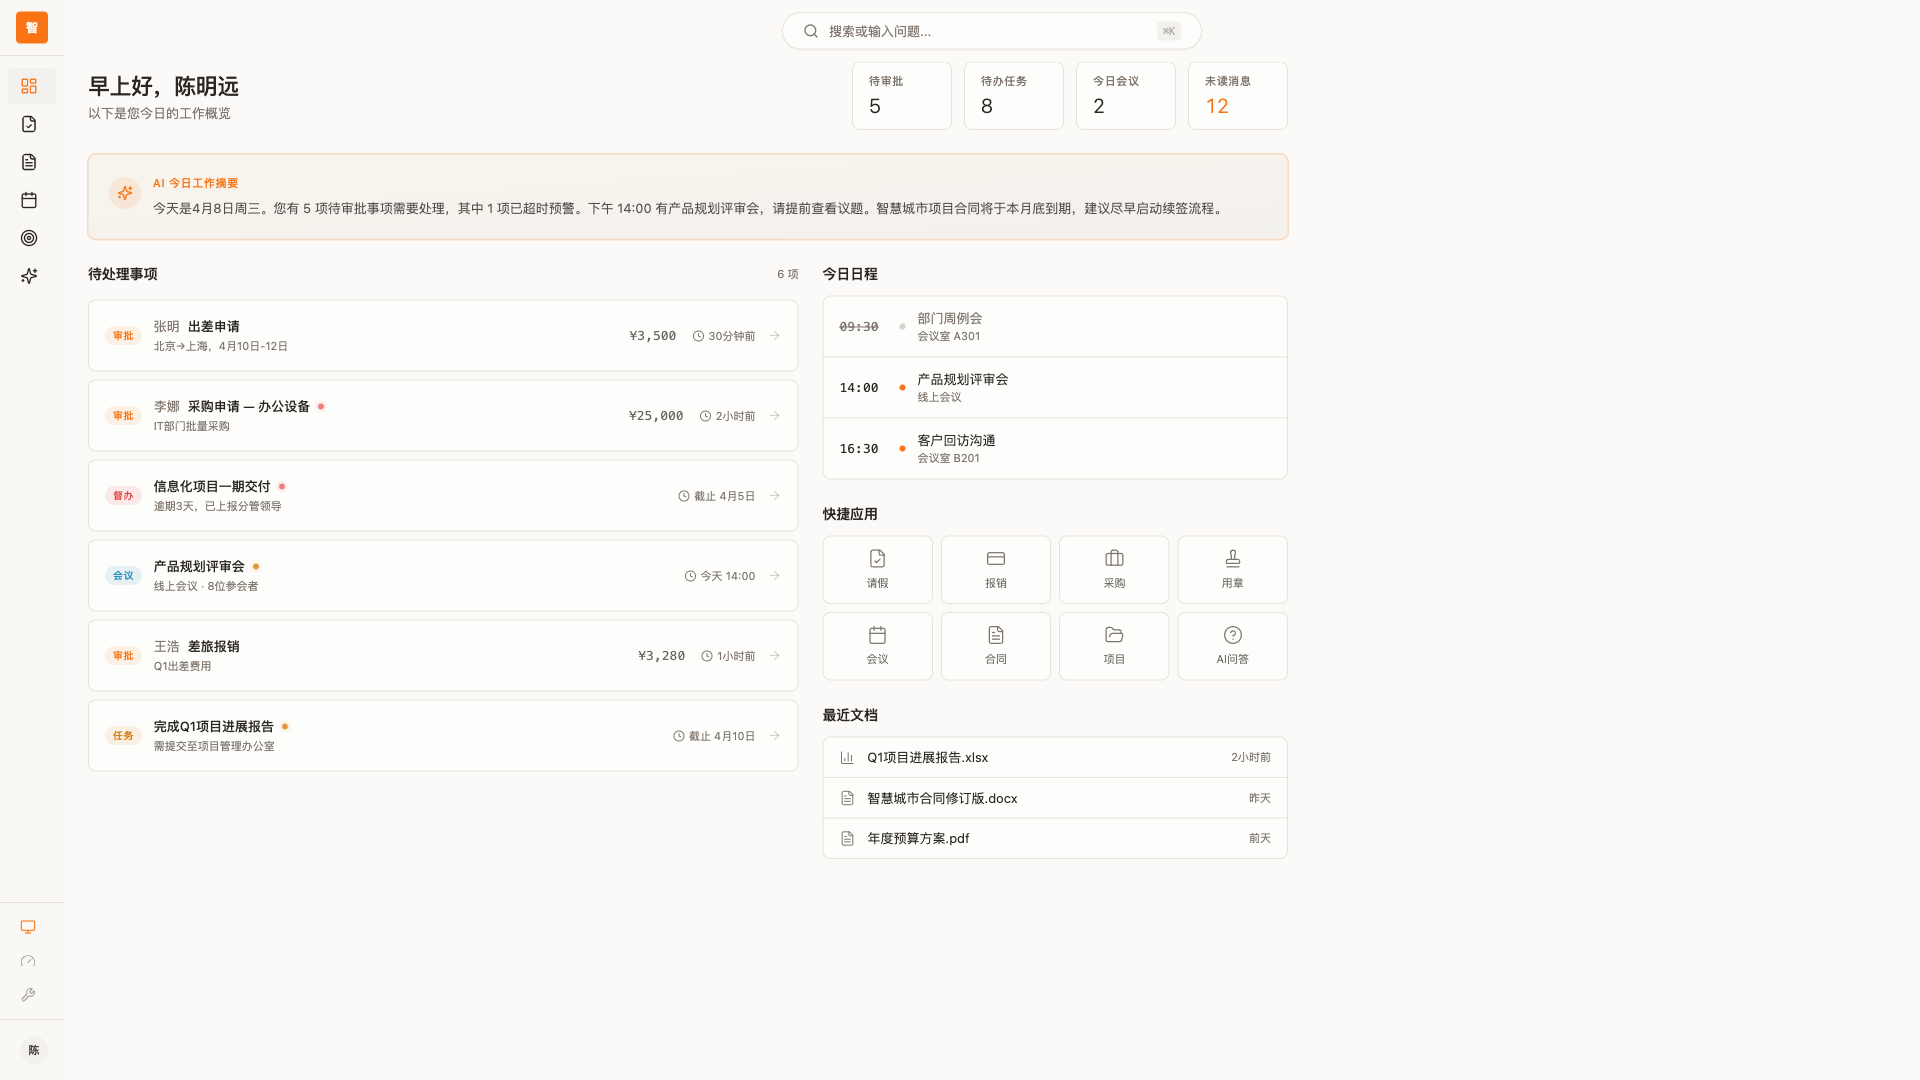The width and height of the screenshot is (1920, 1080).
Task: Open Q1项目进展报告.xlsx from recent documents
Action: point(927,757)
